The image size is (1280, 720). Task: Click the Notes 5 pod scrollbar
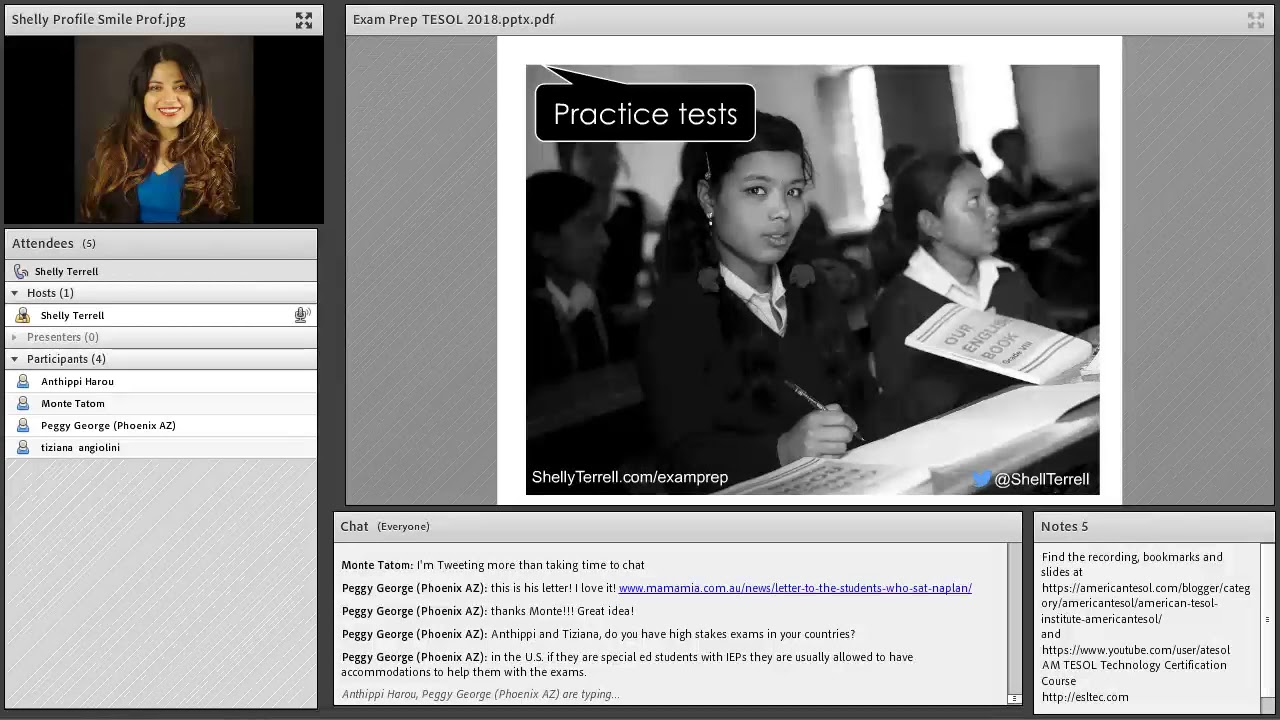pyautogui.click(x=1268, y=620)
